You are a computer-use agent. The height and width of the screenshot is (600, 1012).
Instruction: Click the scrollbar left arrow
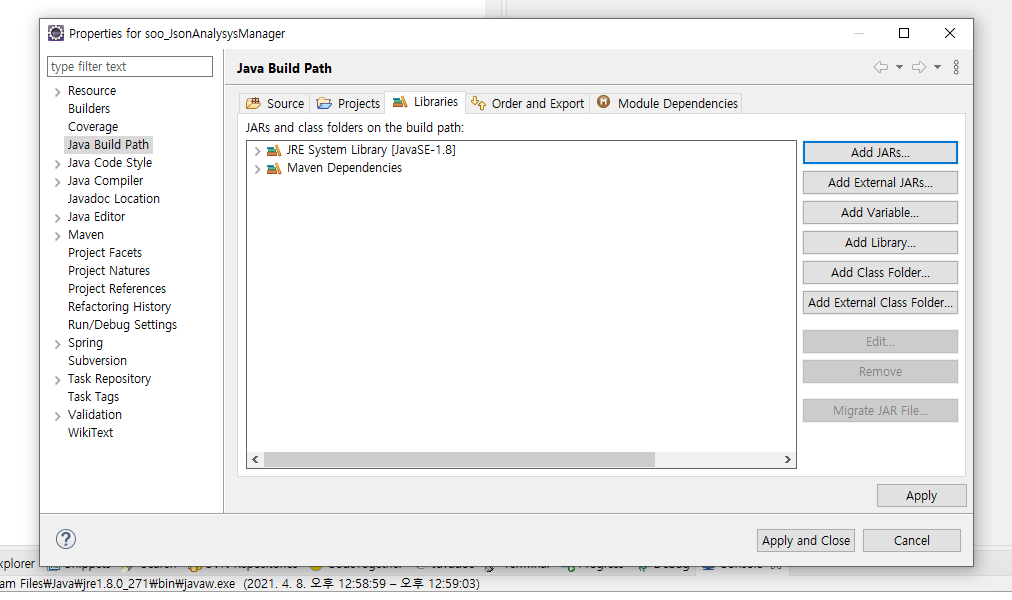255,459
